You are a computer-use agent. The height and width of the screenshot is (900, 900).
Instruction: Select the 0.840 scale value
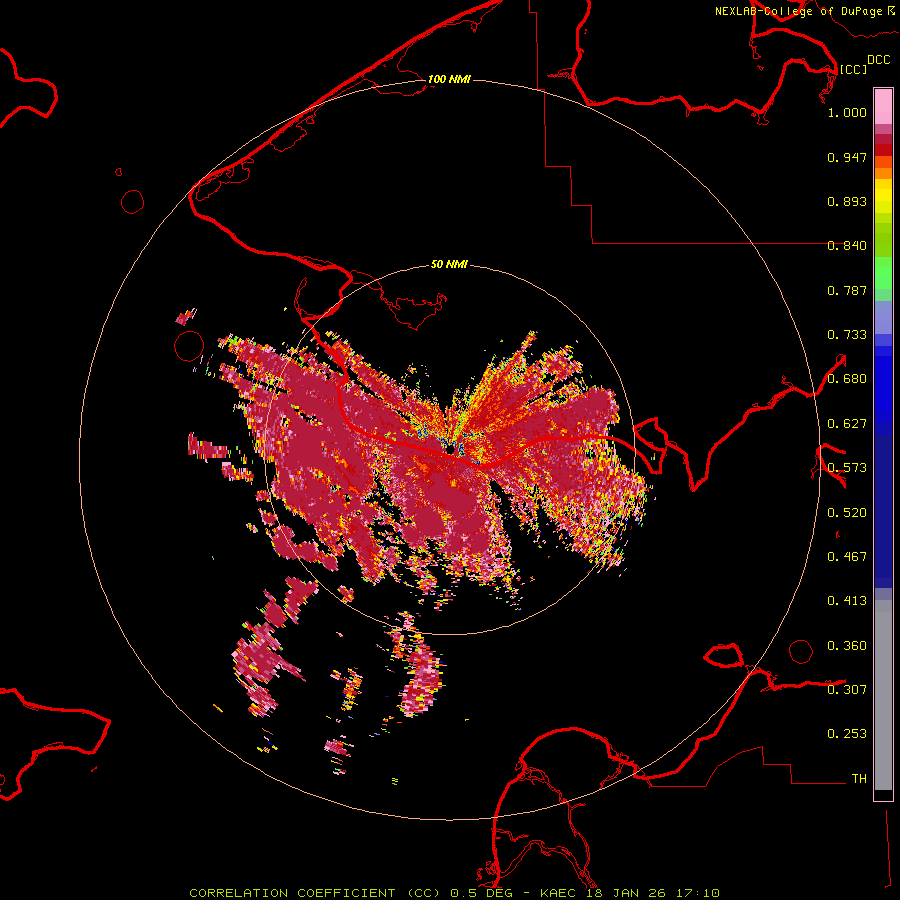point(847,246)
